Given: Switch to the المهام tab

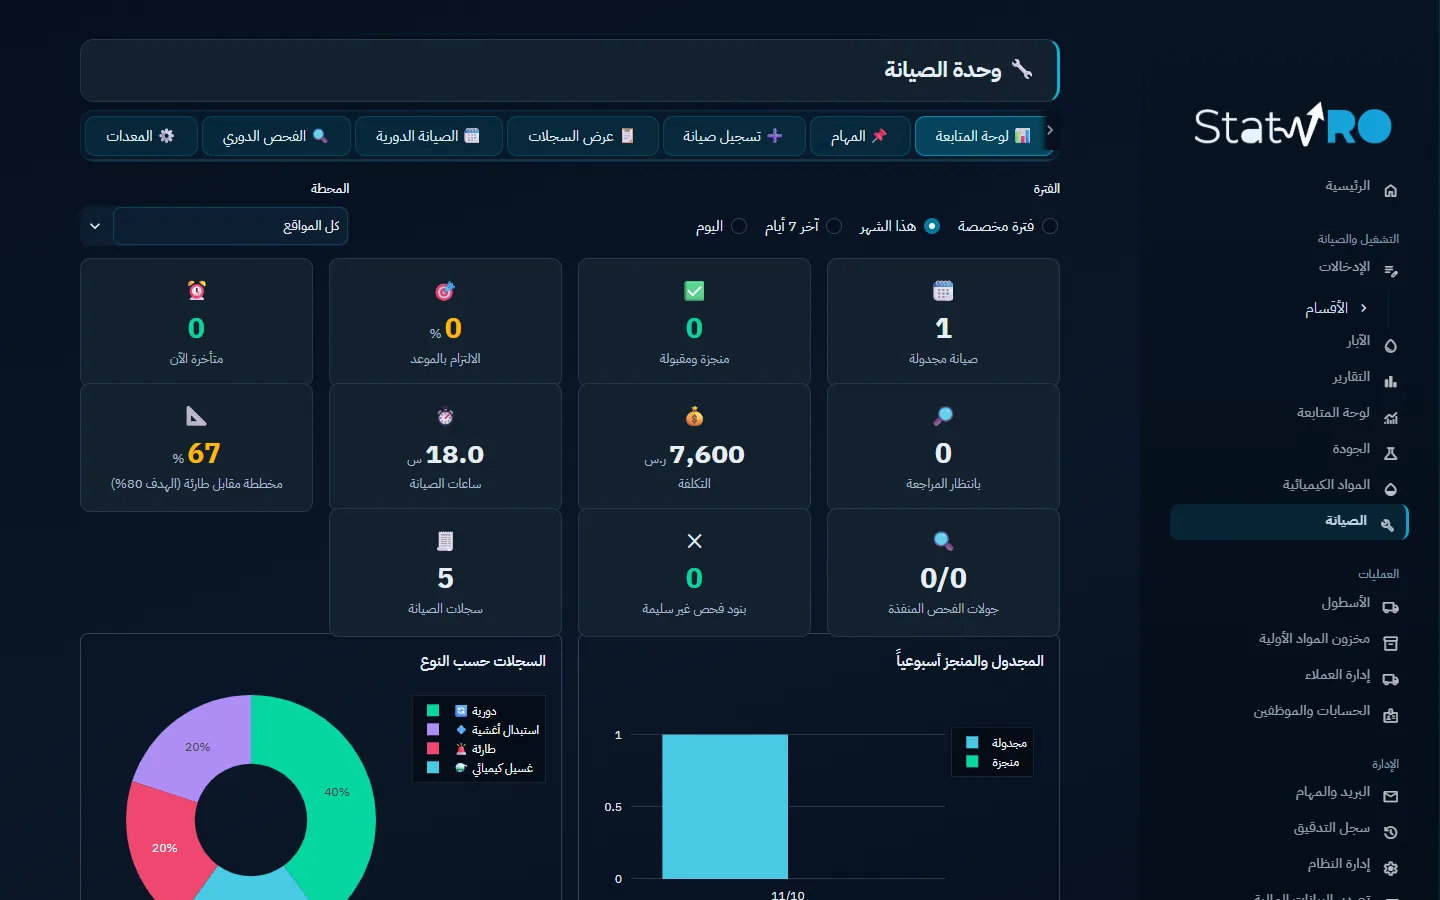Looking at the screenshot, I should coord(859,136).
